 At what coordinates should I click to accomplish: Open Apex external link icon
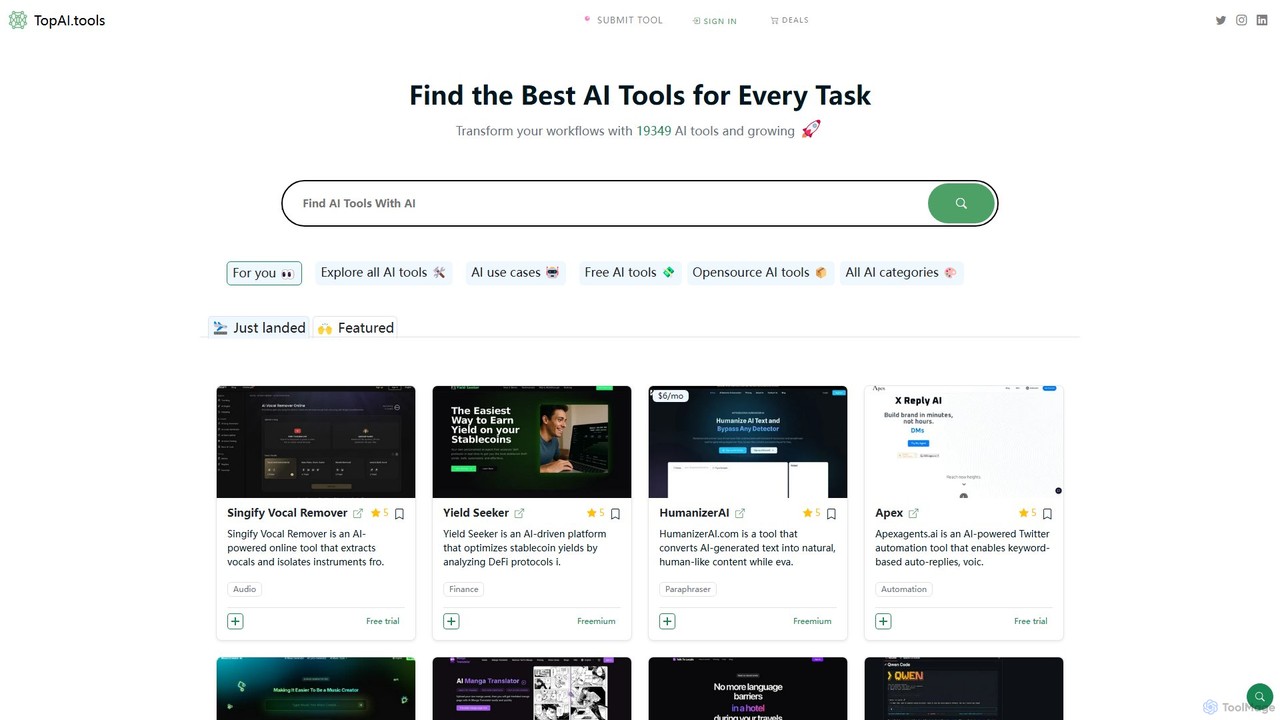pyautogui.click(x=913, y=514)
